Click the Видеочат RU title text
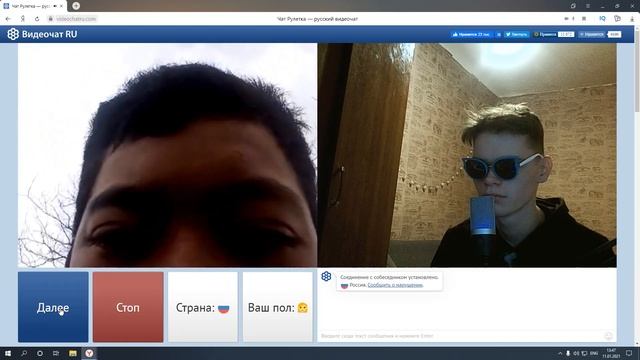Image resolution: width=640 pixels, height=360 pixels. click(49, 34)
